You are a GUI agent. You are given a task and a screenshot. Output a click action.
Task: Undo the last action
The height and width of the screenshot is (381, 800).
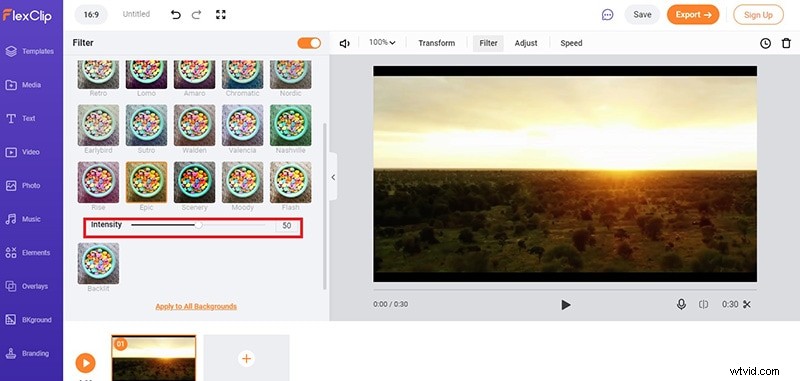(176, 15)
